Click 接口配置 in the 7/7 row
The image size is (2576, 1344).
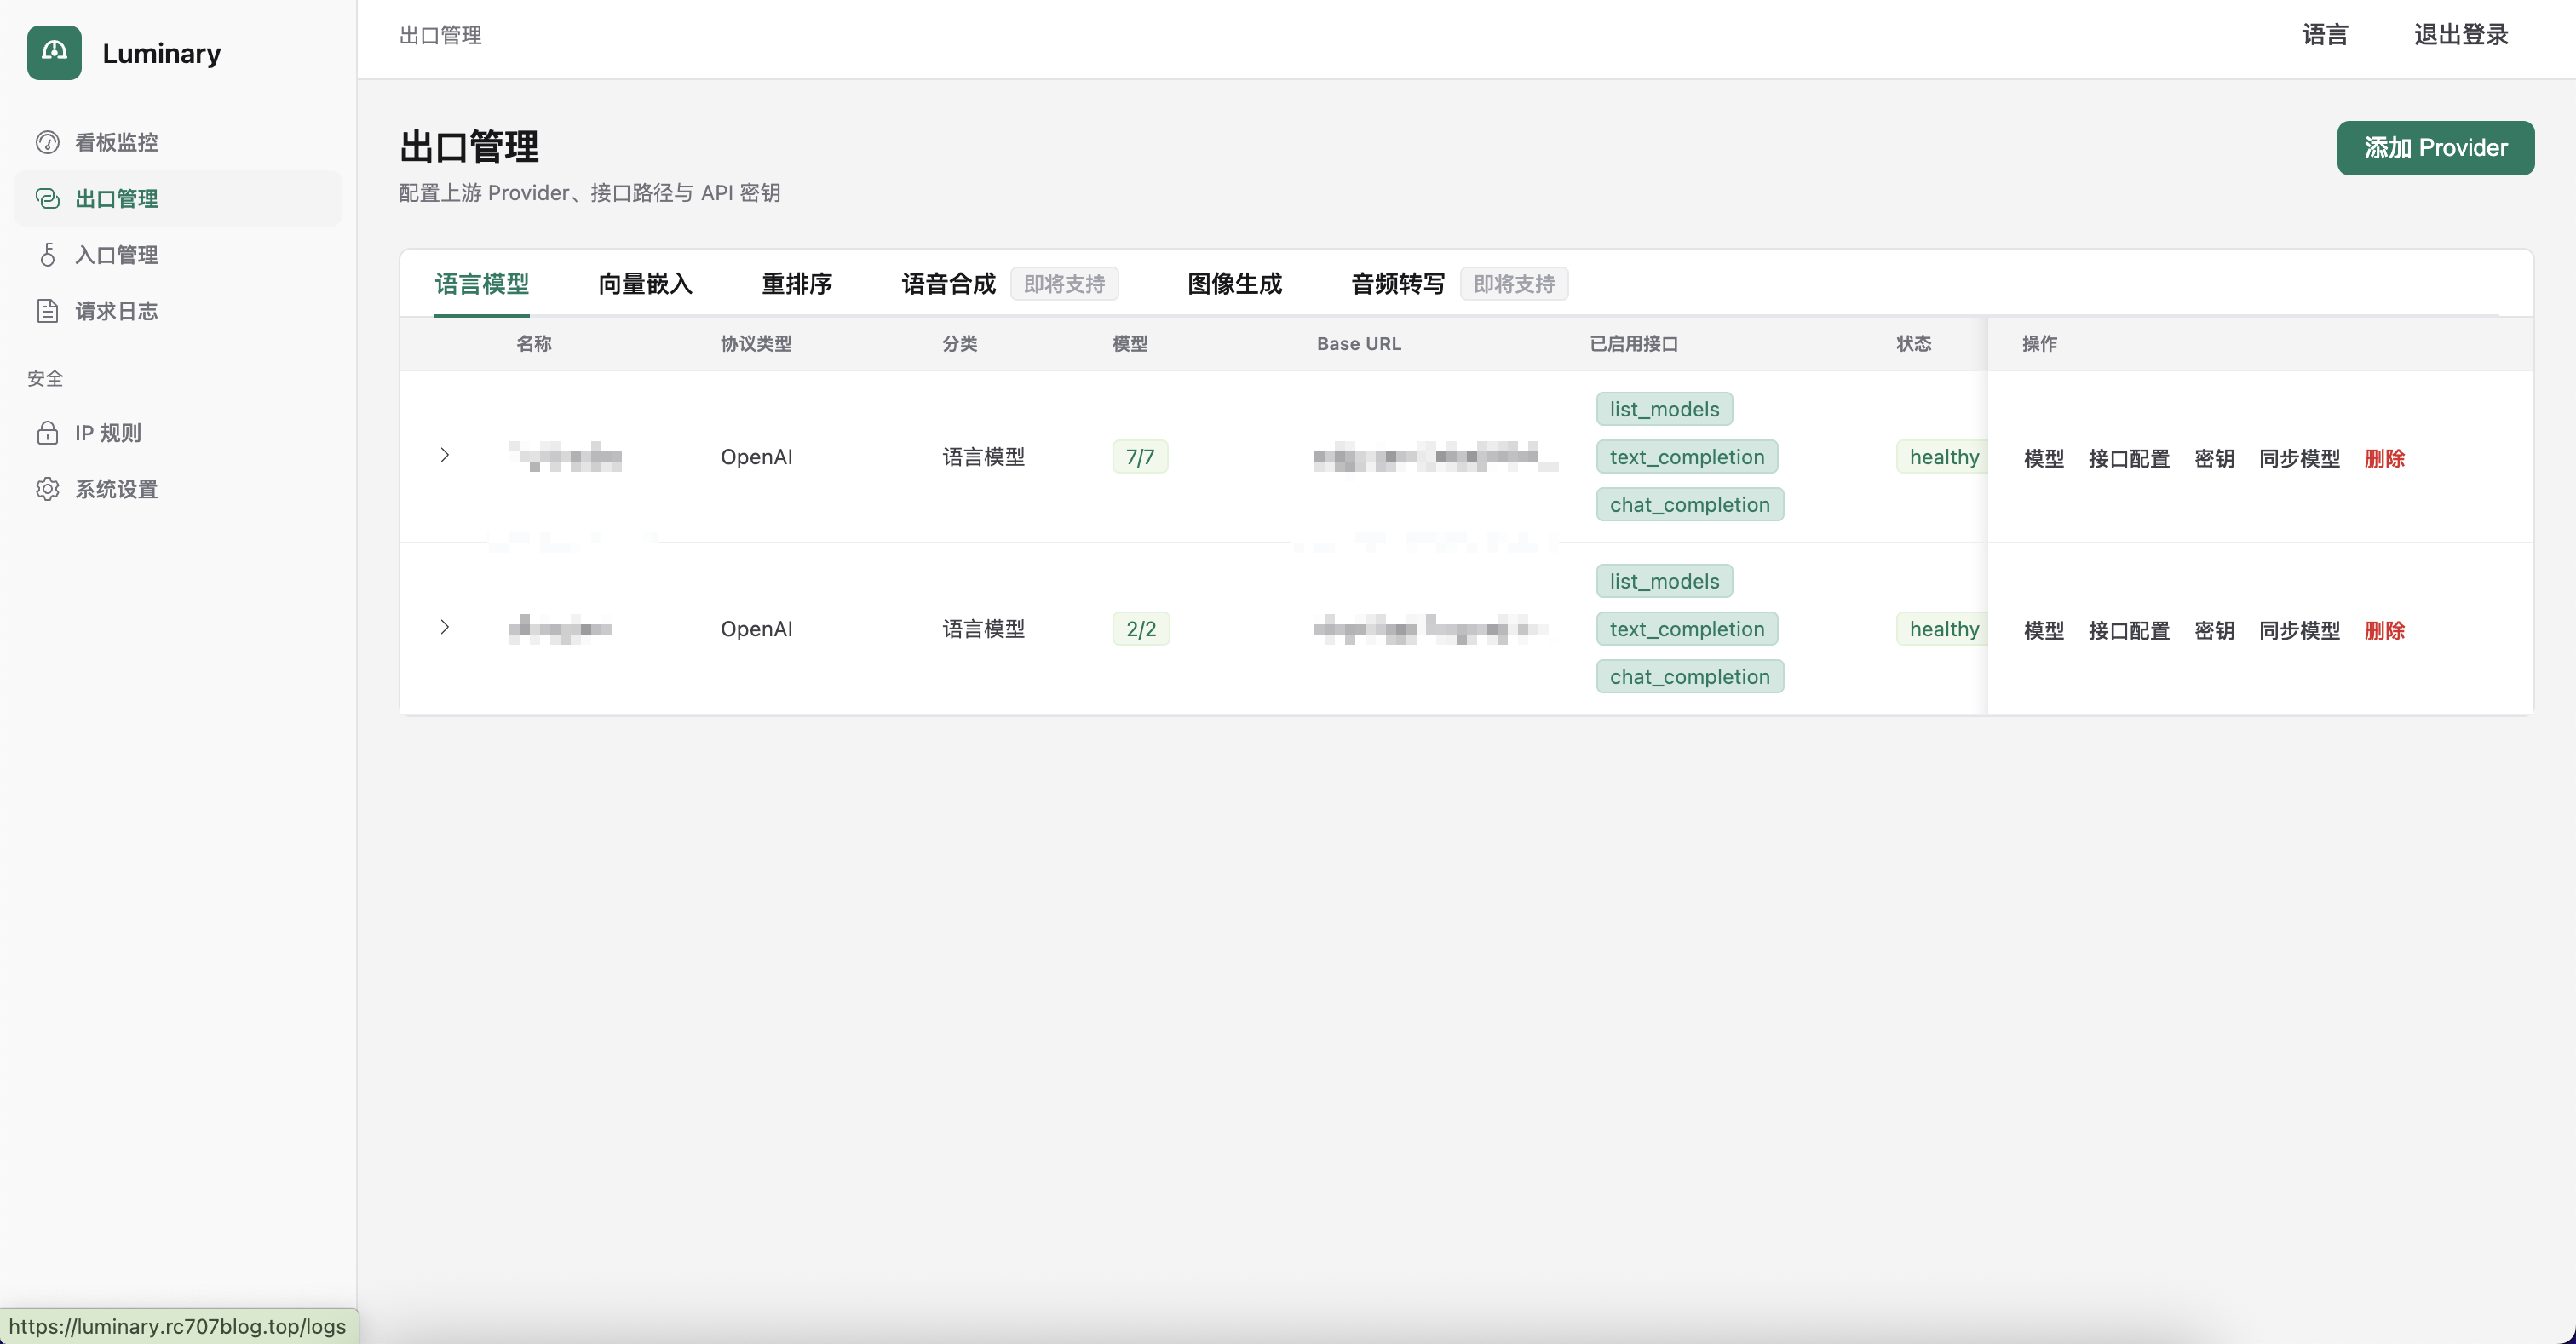[x=2129, y=458]
